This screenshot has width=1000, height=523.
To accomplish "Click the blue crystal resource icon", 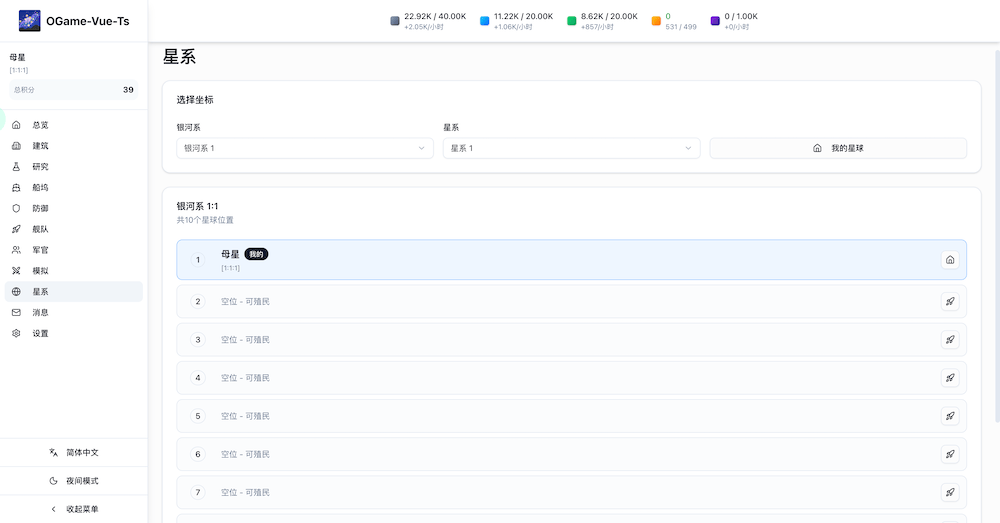I will point(485,21).
